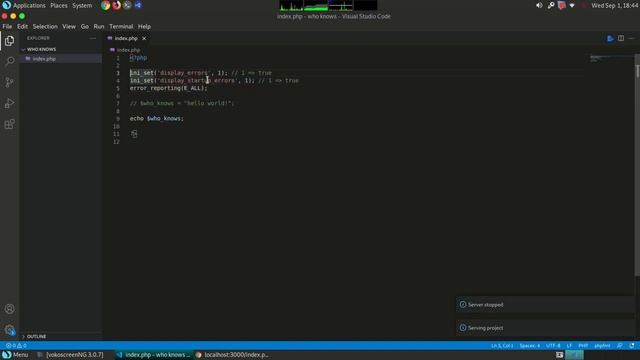This screenshot has width=640, height=360.
Task: Open notifications bell in status bar
Action: [x=632, y=346]
